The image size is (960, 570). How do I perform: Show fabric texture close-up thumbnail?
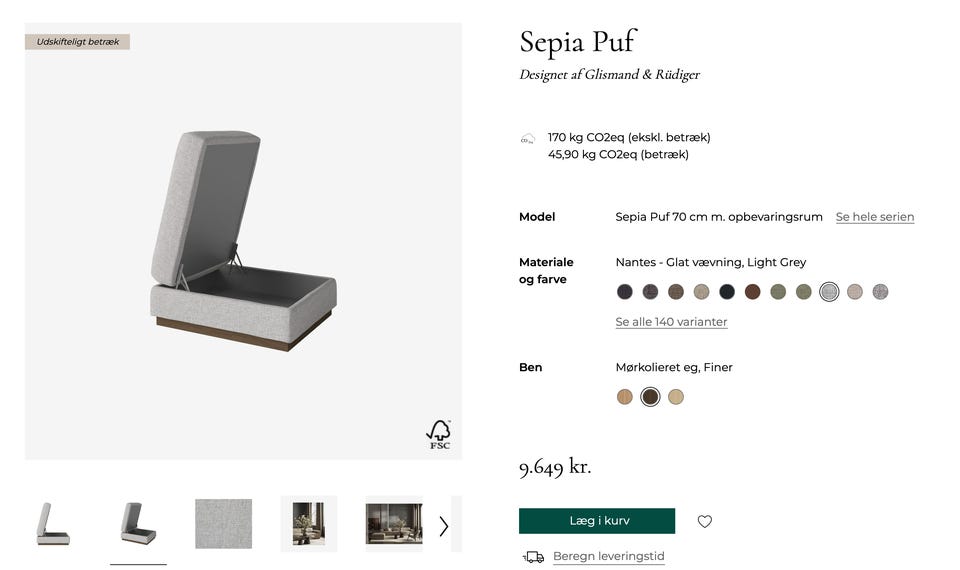pos(223,524)
